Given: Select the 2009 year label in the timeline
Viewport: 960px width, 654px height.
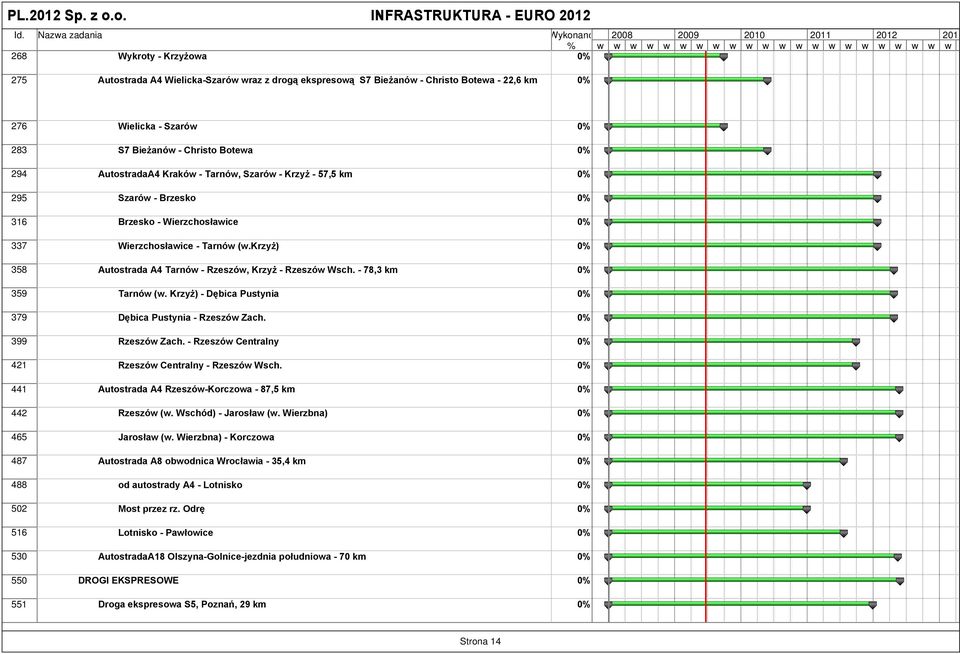Looking at the screenshot, I should [x=688, y=35].
